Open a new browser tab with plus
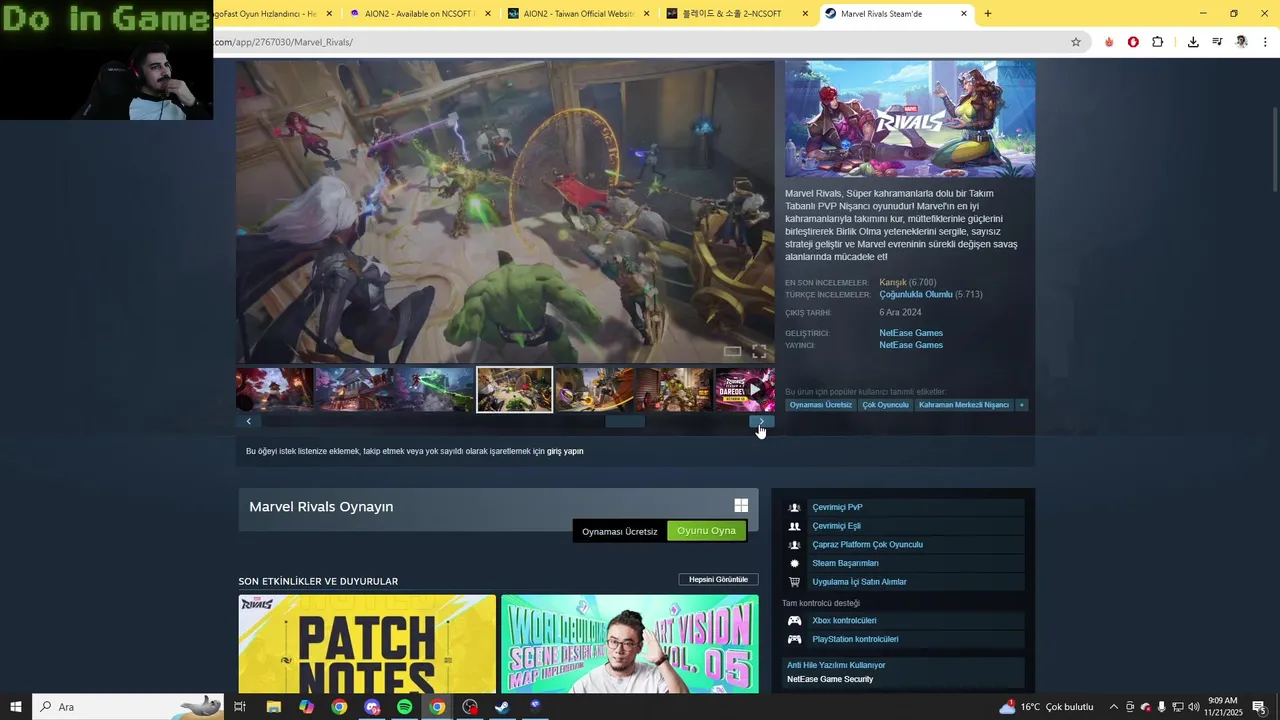Viewport: 1280px width, 720px height. (988, 14)
